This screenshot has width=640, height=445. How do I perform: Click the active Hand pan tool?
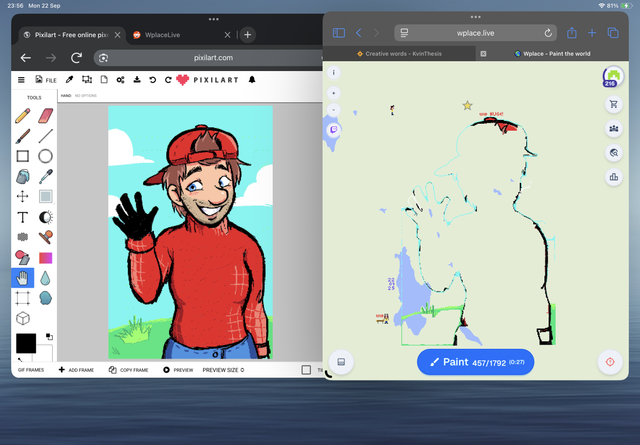click(x=22, y=278)
